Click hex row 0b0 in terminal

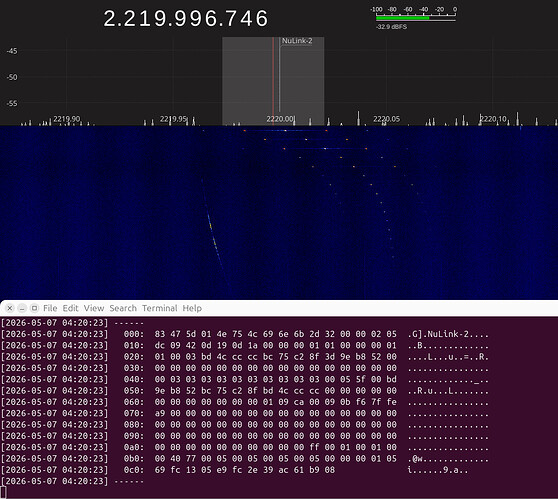point(245,458)
